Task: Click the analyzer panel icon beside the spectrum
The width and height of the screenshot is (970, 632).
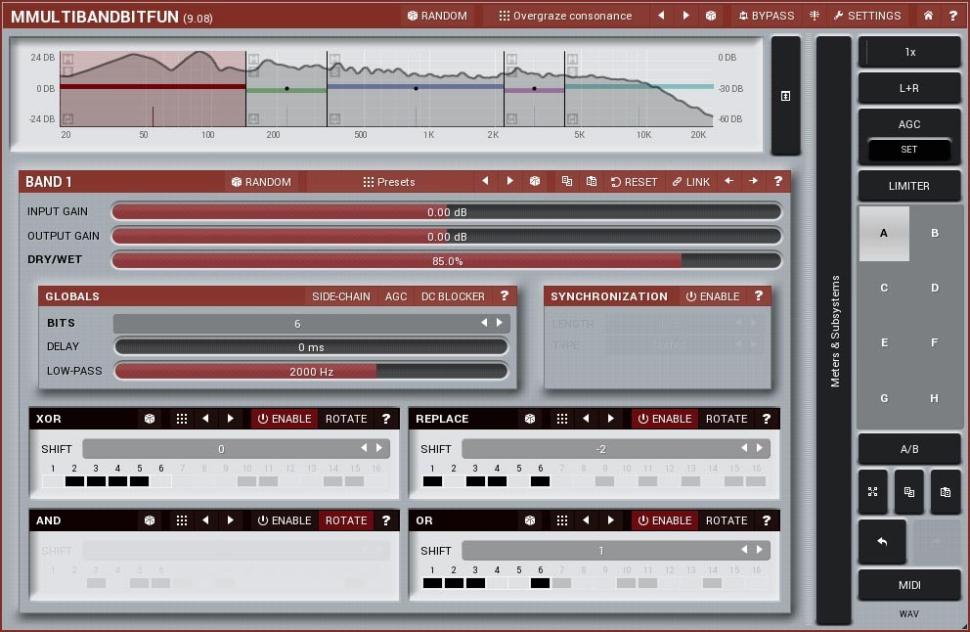Action: coord(785,96)
